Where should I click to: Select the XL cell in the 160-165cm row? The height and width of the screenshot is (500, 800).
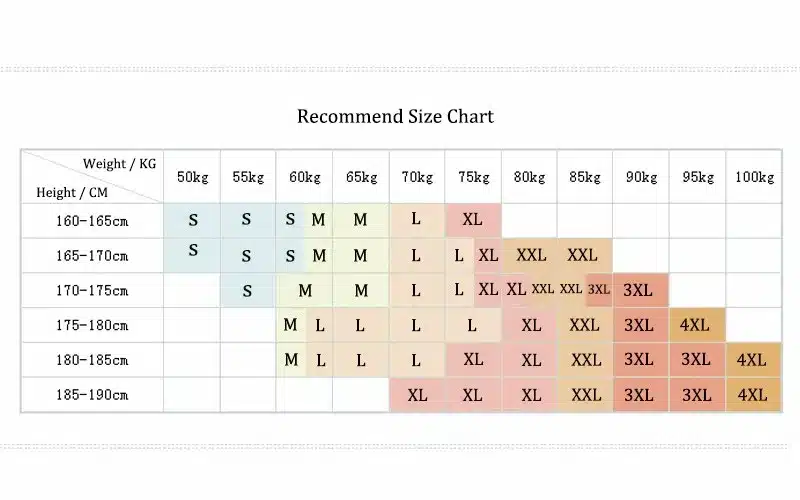tap(473, 219)
